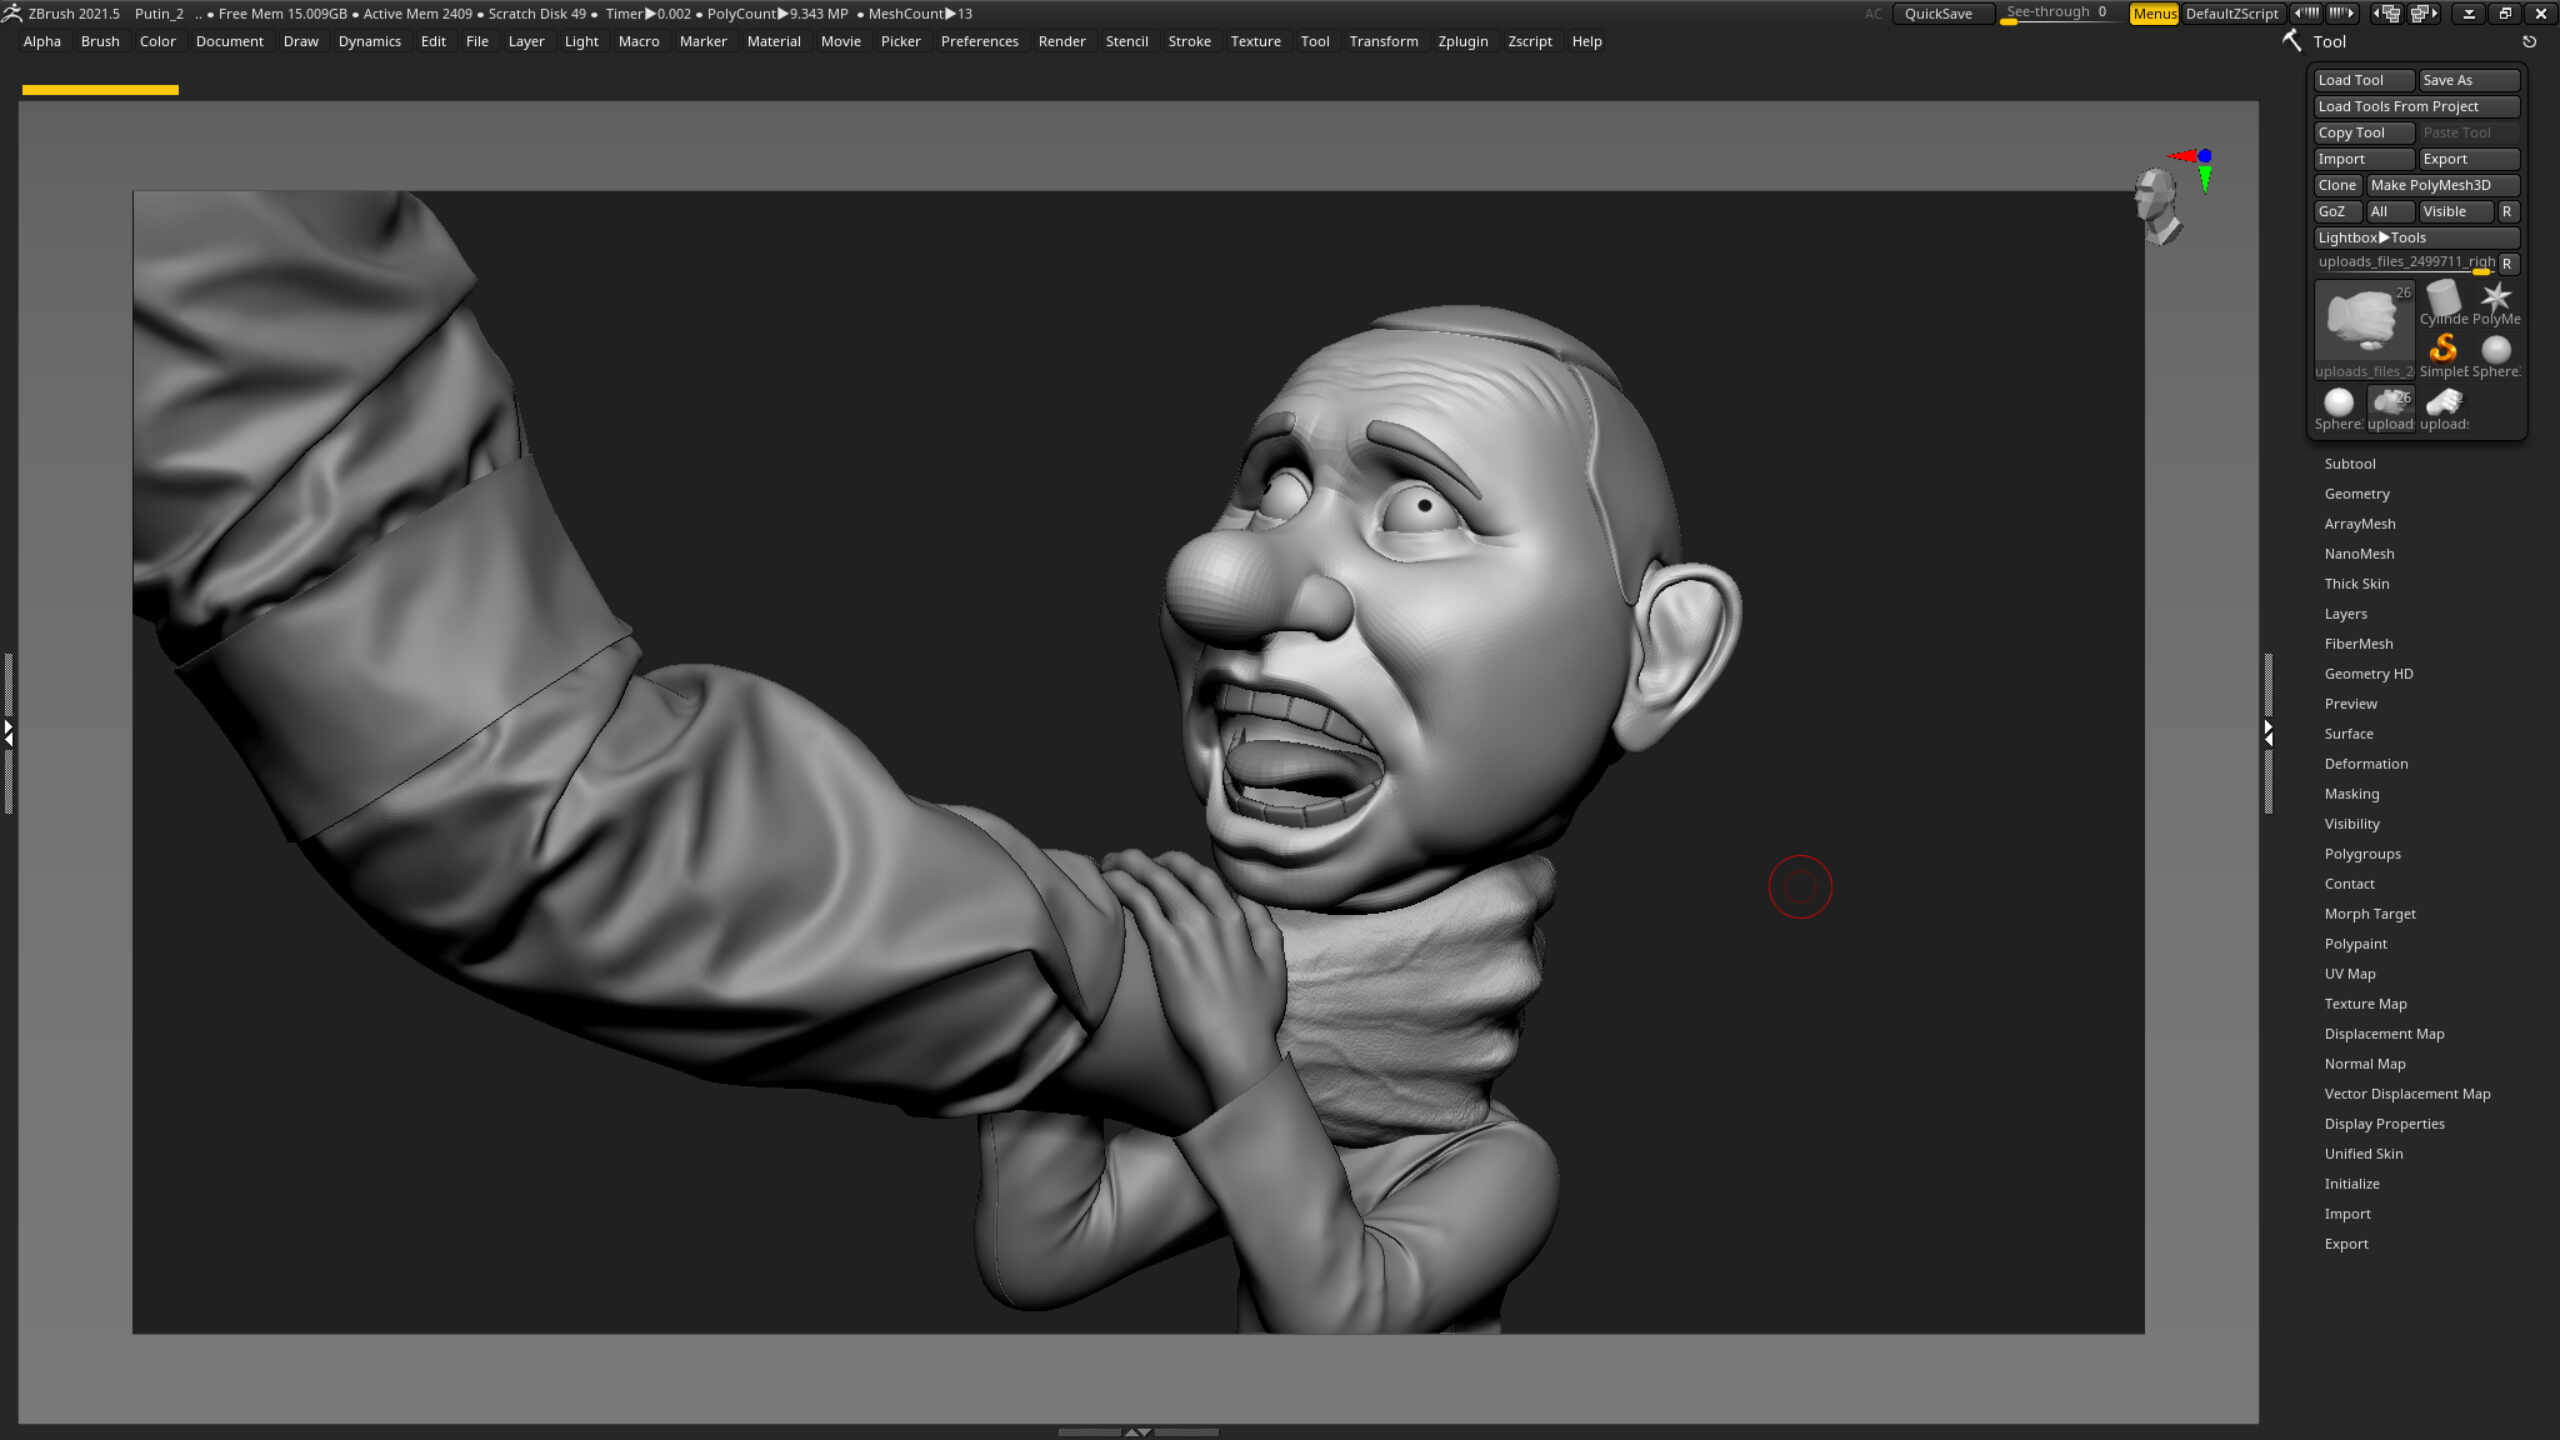
Task: Open the Brush menu
Action: point(100,41)
